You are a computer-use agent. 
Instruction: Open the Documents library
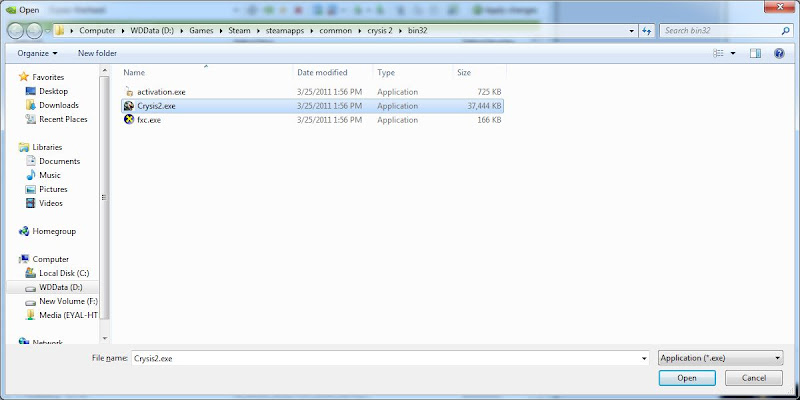pyautogui.click(x=59, y=161)
